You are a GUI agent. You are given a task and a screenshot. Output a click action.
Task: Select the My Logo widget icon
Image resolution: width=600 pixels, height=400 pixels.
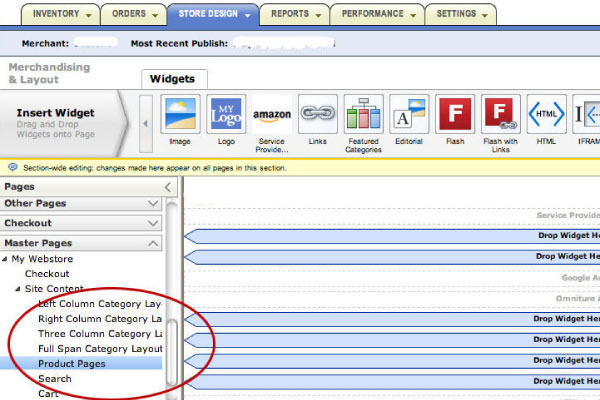(226, 116)
